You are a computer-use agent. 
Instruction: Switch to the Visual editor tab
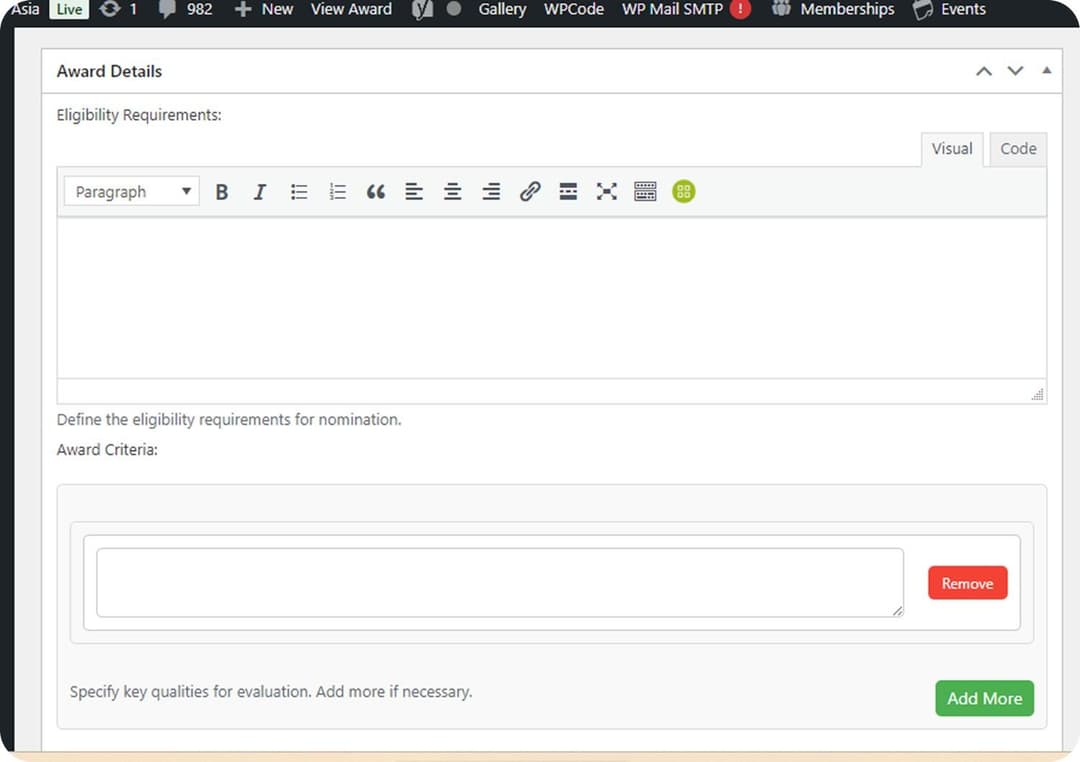coord(951,148)
